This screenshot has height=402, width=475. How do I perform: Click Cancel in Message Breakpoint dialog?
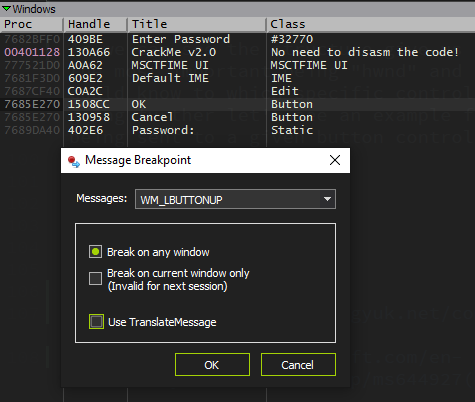coord(298,365)
